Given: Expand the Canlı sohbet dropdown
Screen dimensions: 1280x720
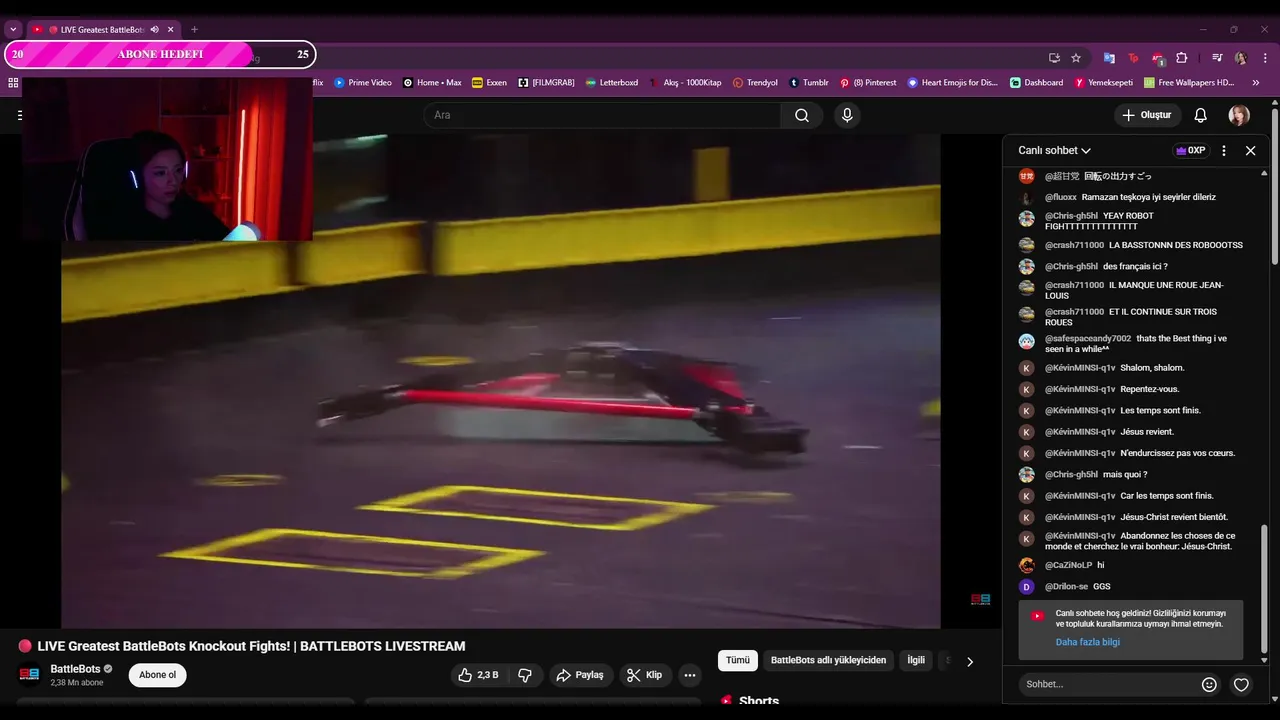Looking at the screenshot, I should (x=1054, y=150).
